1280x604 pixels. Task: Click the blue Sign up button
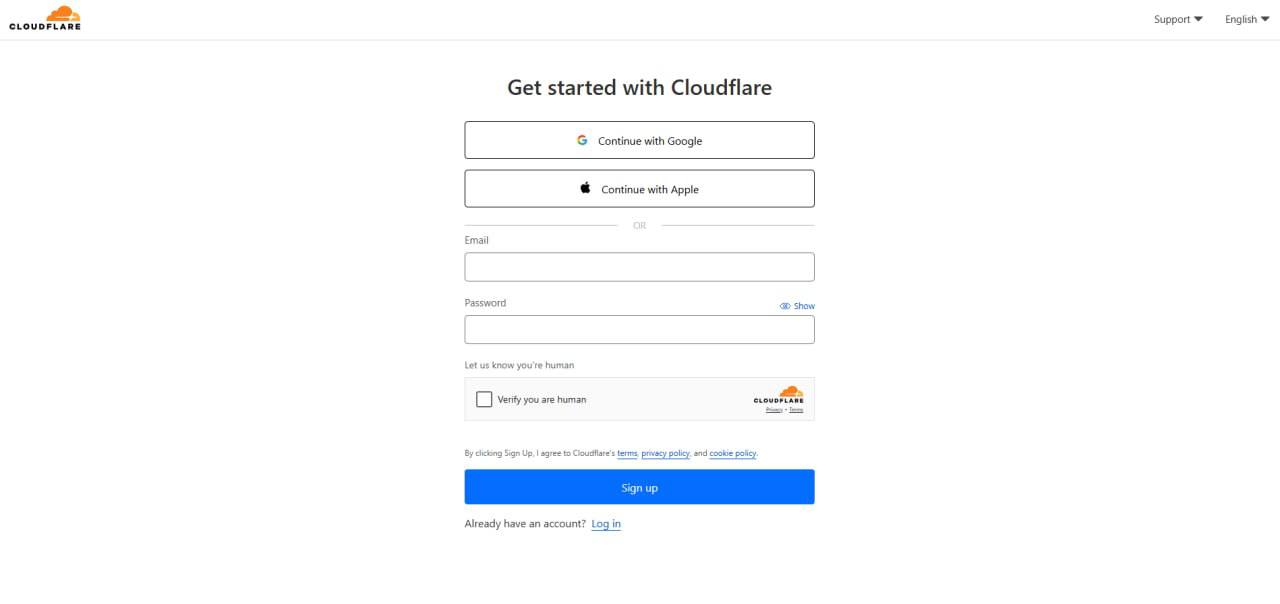[639, 487]
